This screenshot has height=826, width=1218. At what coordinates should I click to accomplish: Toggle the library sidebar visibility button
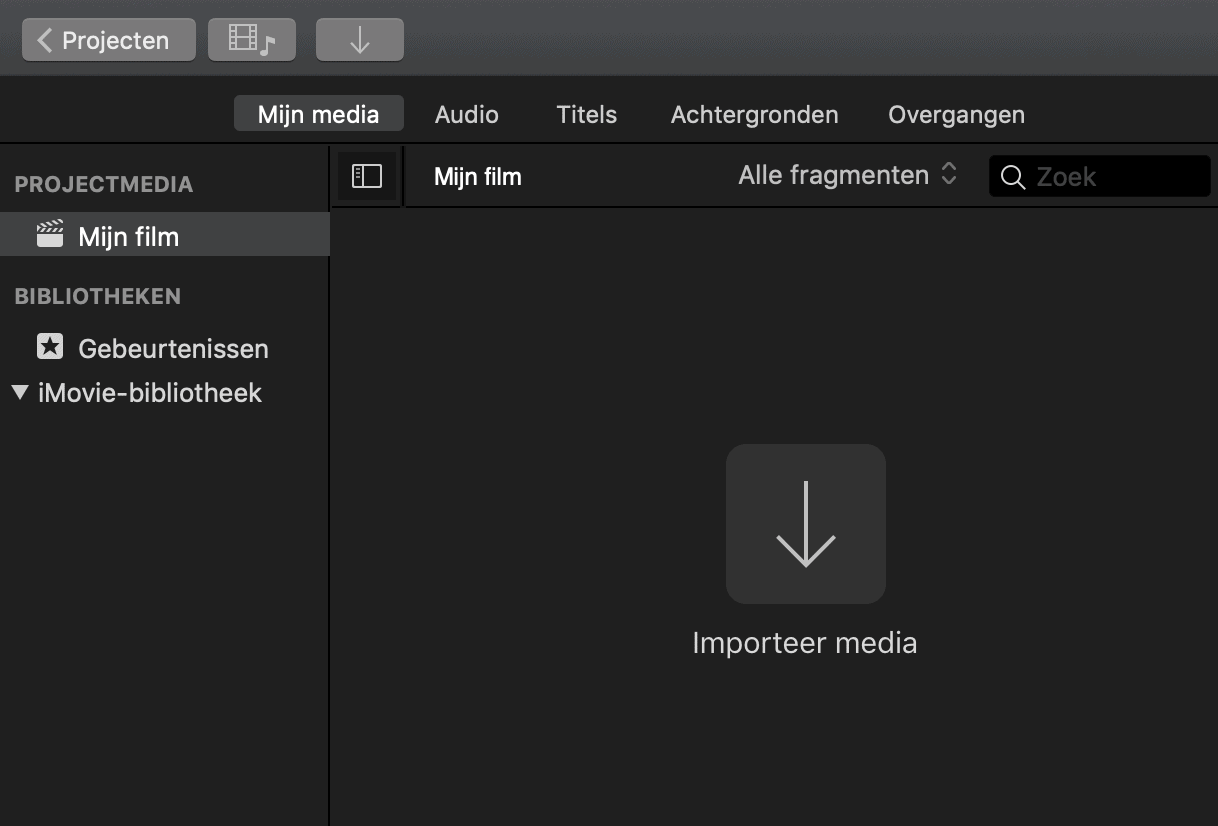coord(367,177)
